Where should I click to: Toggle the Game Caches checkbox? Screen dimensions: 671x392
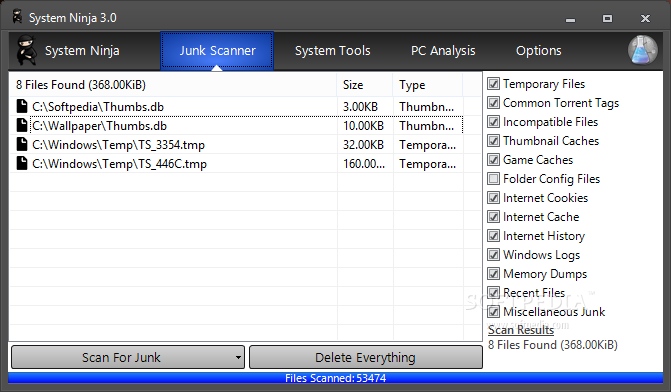tap(493, 160)
